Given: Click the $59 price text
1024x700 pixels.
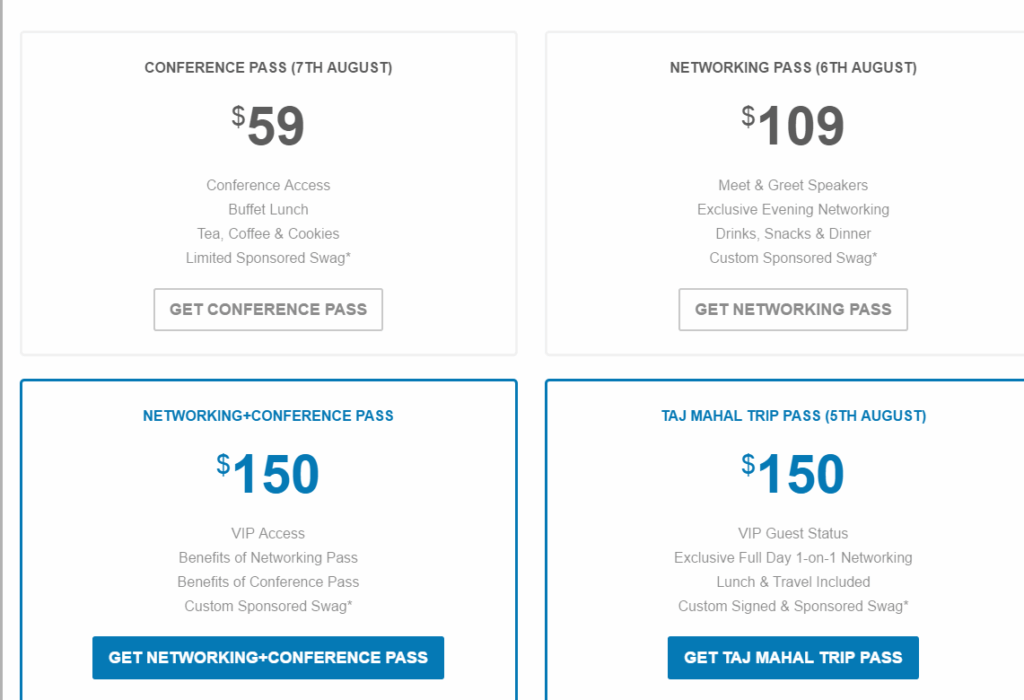Looking at the screenshot, I should 267,125.
